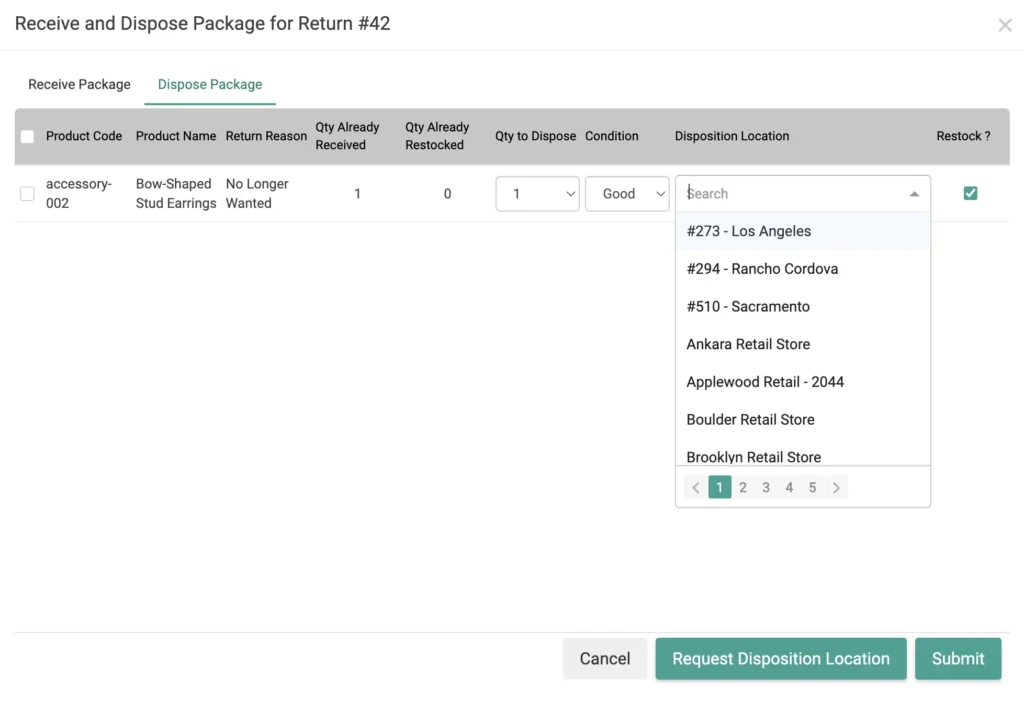Screen dimensions: 1024x710
Task: Uncheck the Restock checkbox
Action: pos(970,193)
